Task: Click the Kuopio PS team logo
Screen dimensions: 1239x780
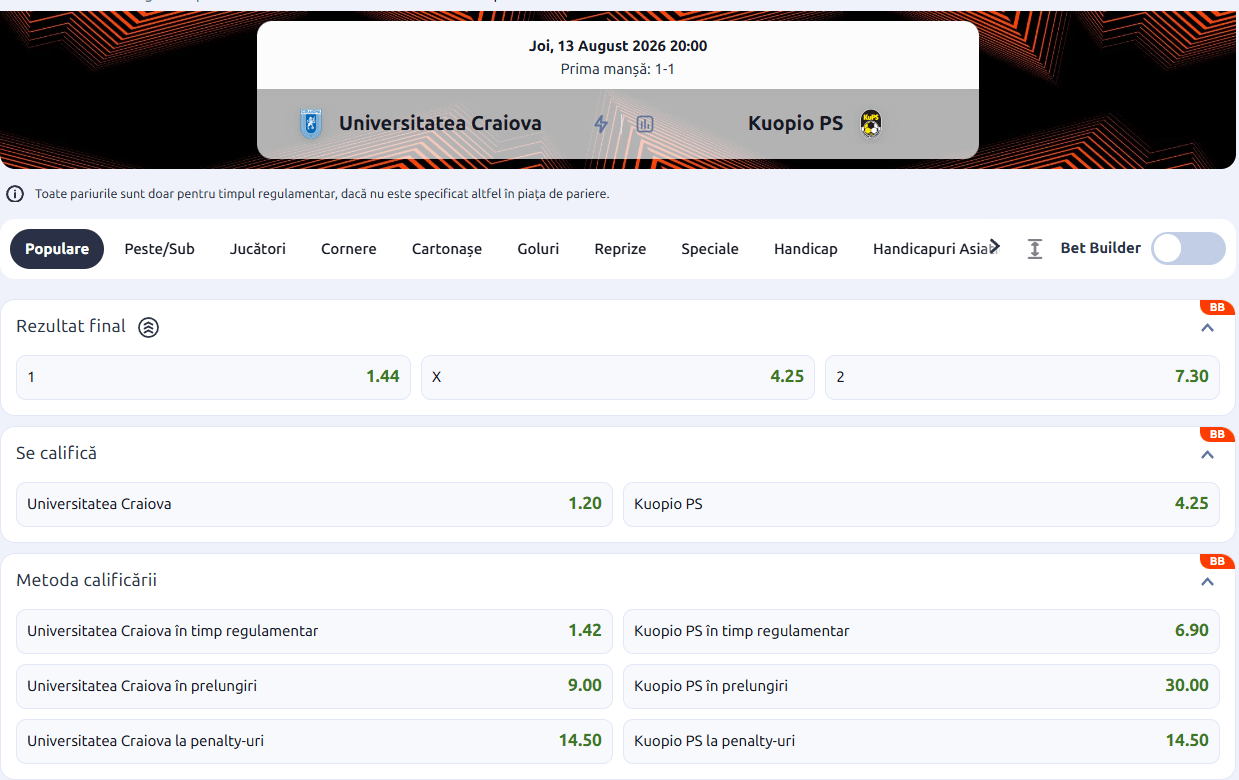Action: click(x=871, y=124)
